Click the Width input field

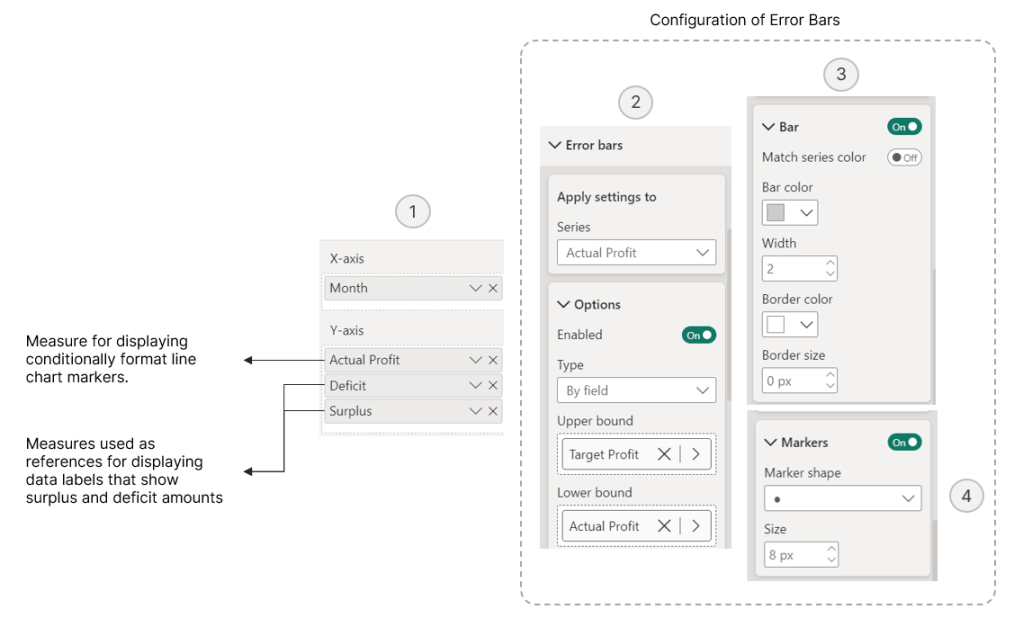[792, 268]
